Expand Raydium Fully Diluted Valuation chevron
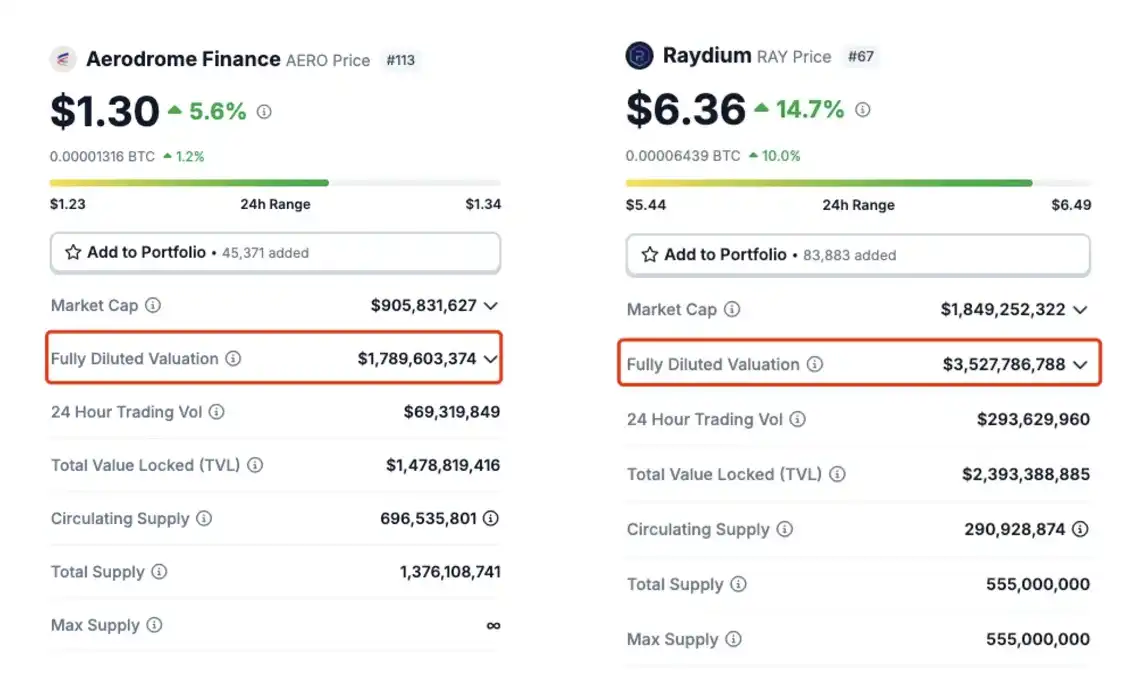The height and width of the screenshot is (692, 1134). click(x=1080, y=365)
